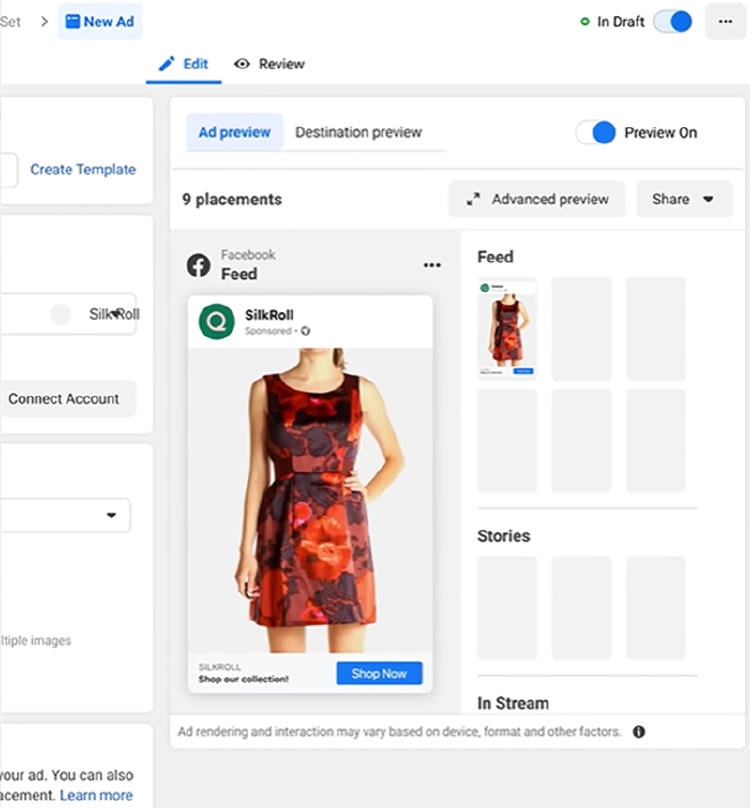Open the three-dot menu on Feed preview
Screen dimensions: 750x808
pos(432,265)
